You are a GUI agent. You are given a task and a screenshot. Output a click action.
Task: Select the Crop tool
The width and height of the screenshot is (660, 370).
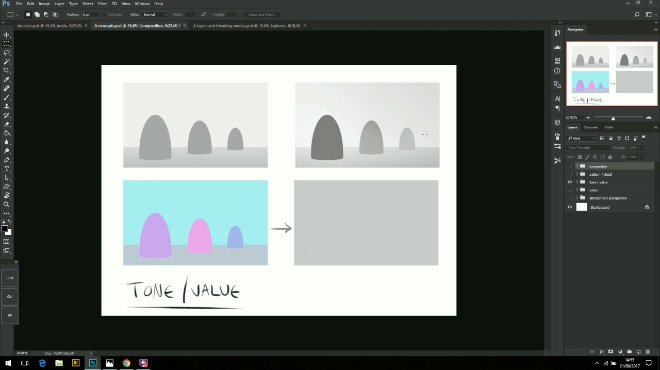pos(7,71)
